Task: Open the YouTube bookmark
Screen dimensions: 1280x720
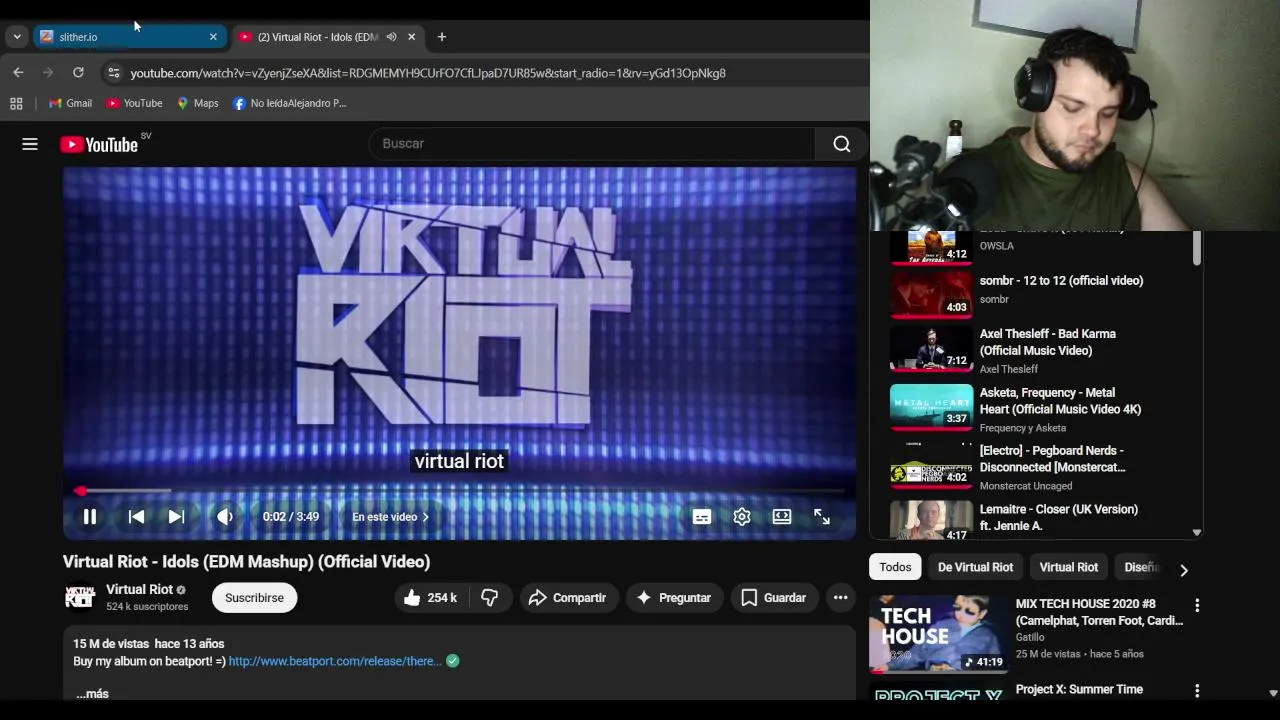Action: click(134, 103)
